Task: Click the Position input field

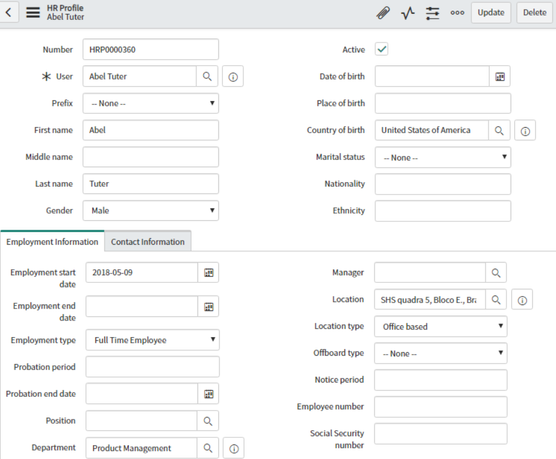Action: coord(141,421)
